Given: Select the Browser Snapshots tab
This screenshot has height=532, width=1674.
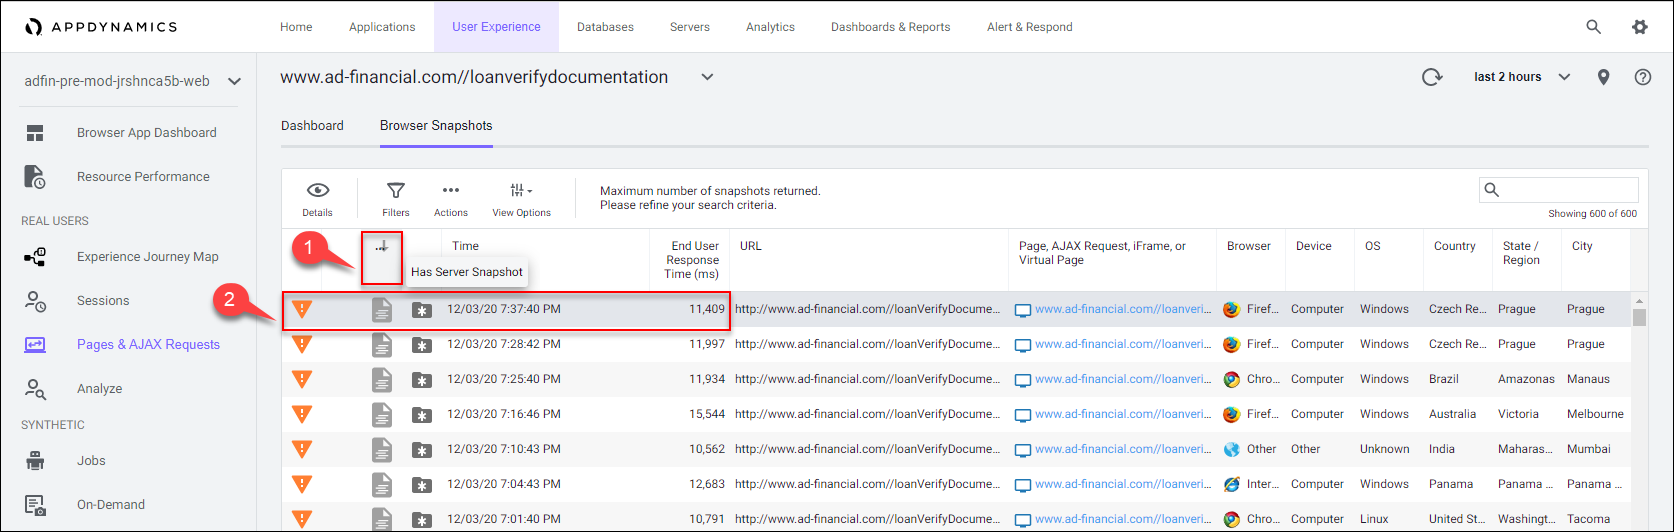Looking at the screenshot, I should coord(436,126).
